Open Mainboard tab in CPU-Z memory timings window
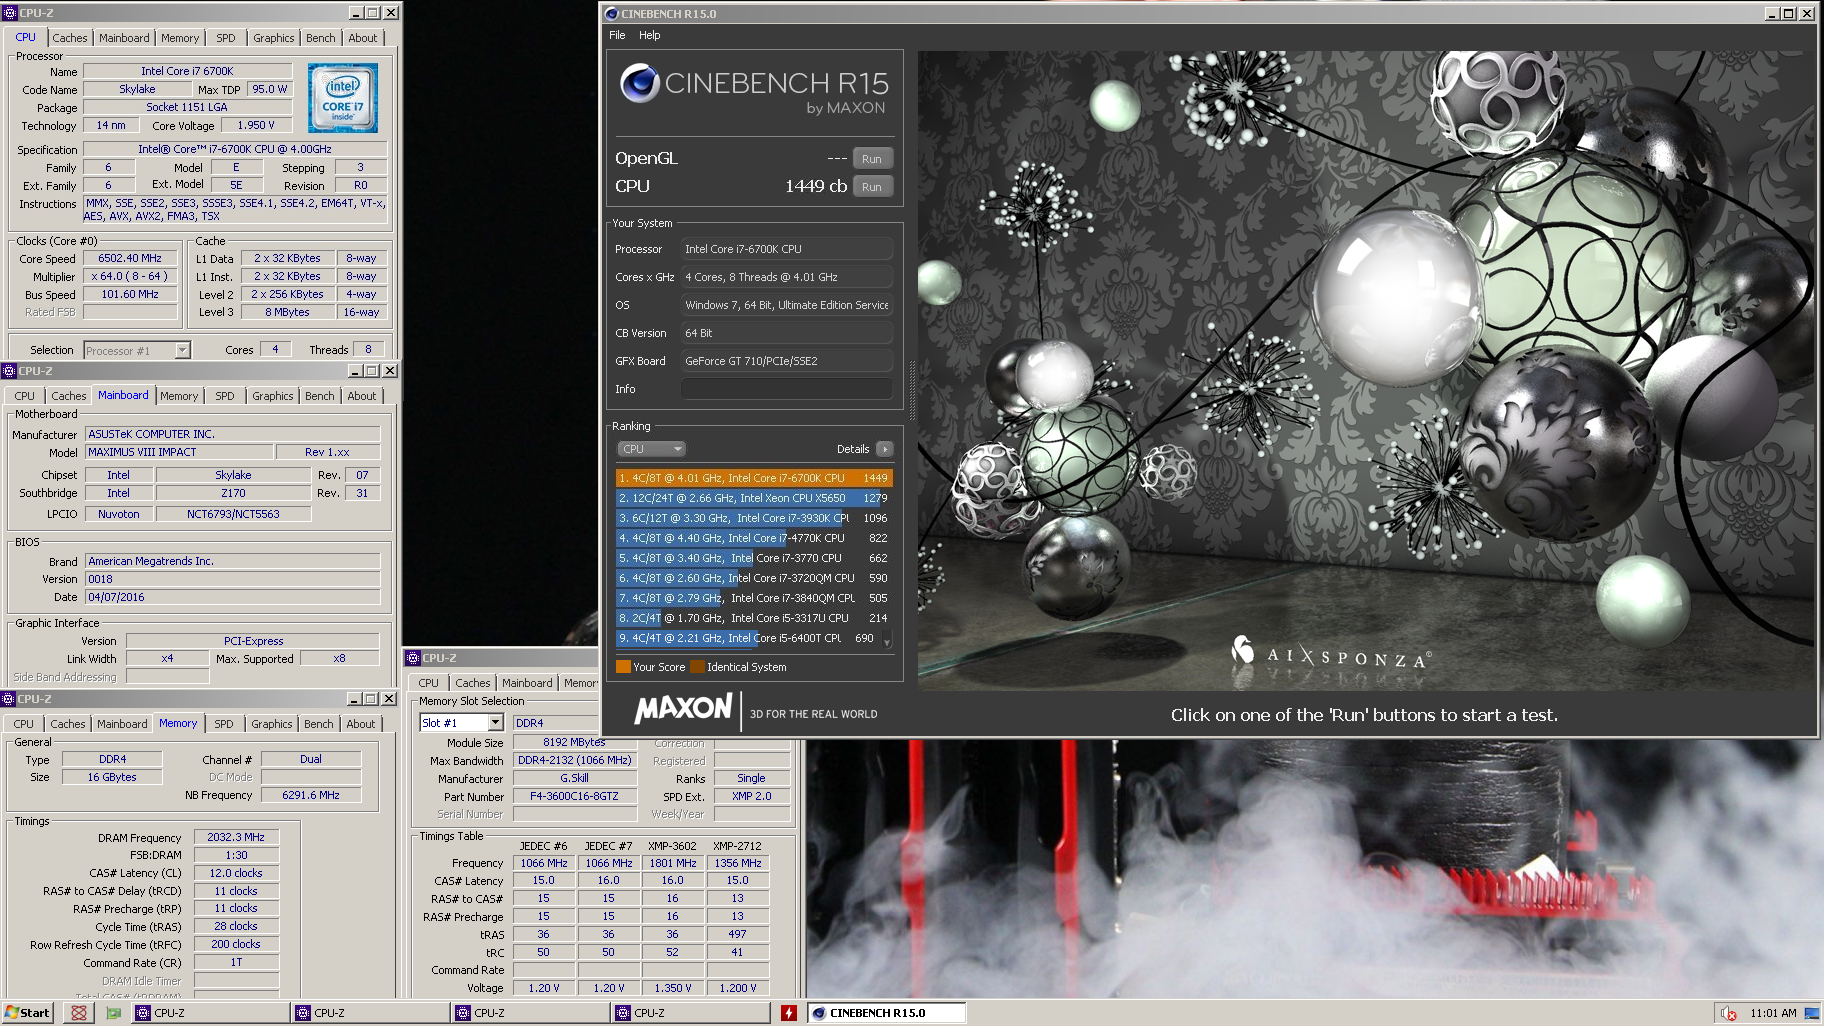Viewport: 1824px width, 1026px height. (x=122, y=724)
